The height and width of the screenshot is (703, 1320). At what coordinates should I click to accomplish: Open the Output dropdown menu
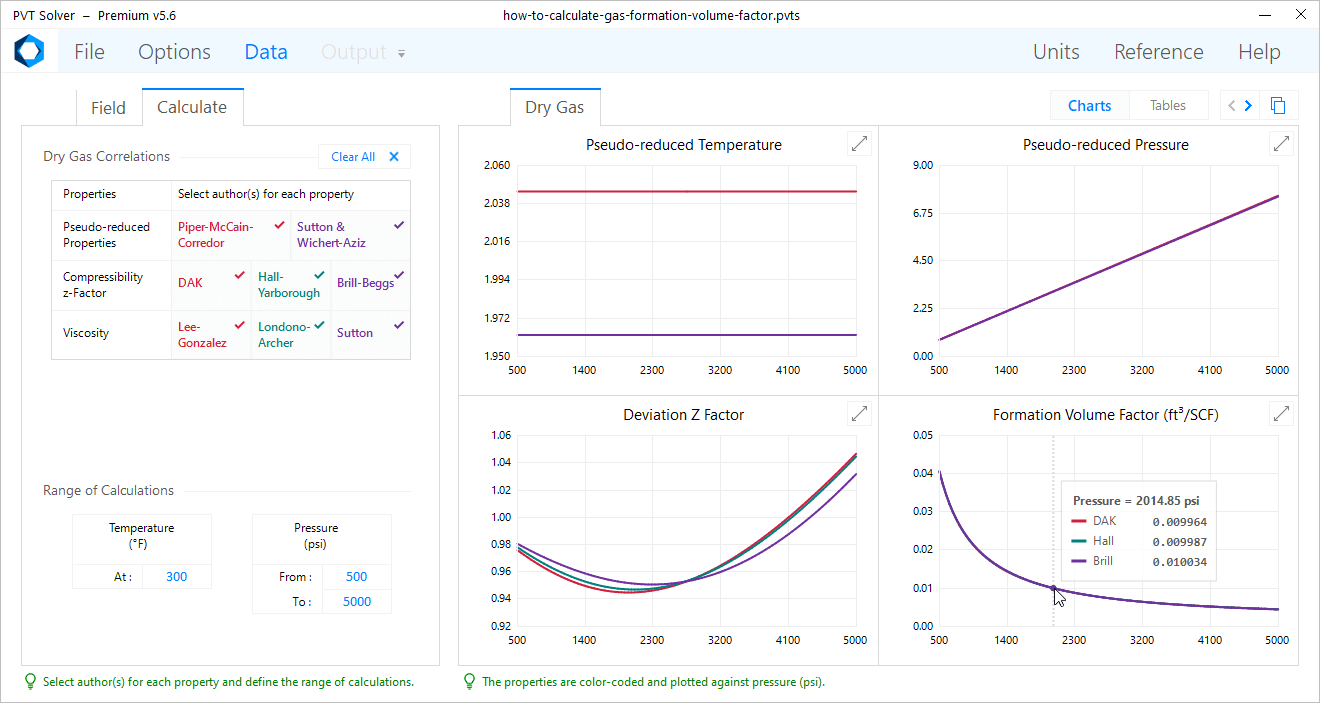point(363,53)
